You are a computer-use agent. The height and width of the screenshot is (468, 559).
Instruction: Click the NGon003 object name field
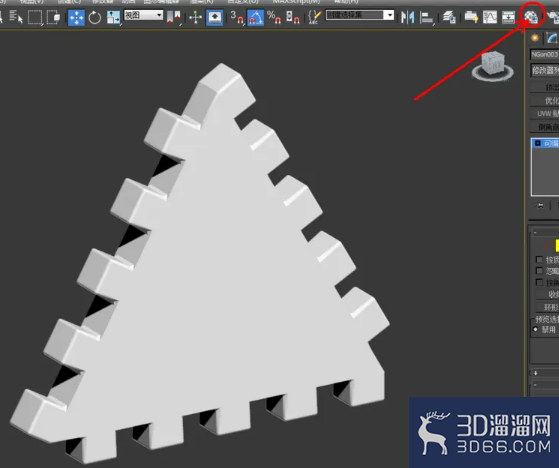(544, 55)
